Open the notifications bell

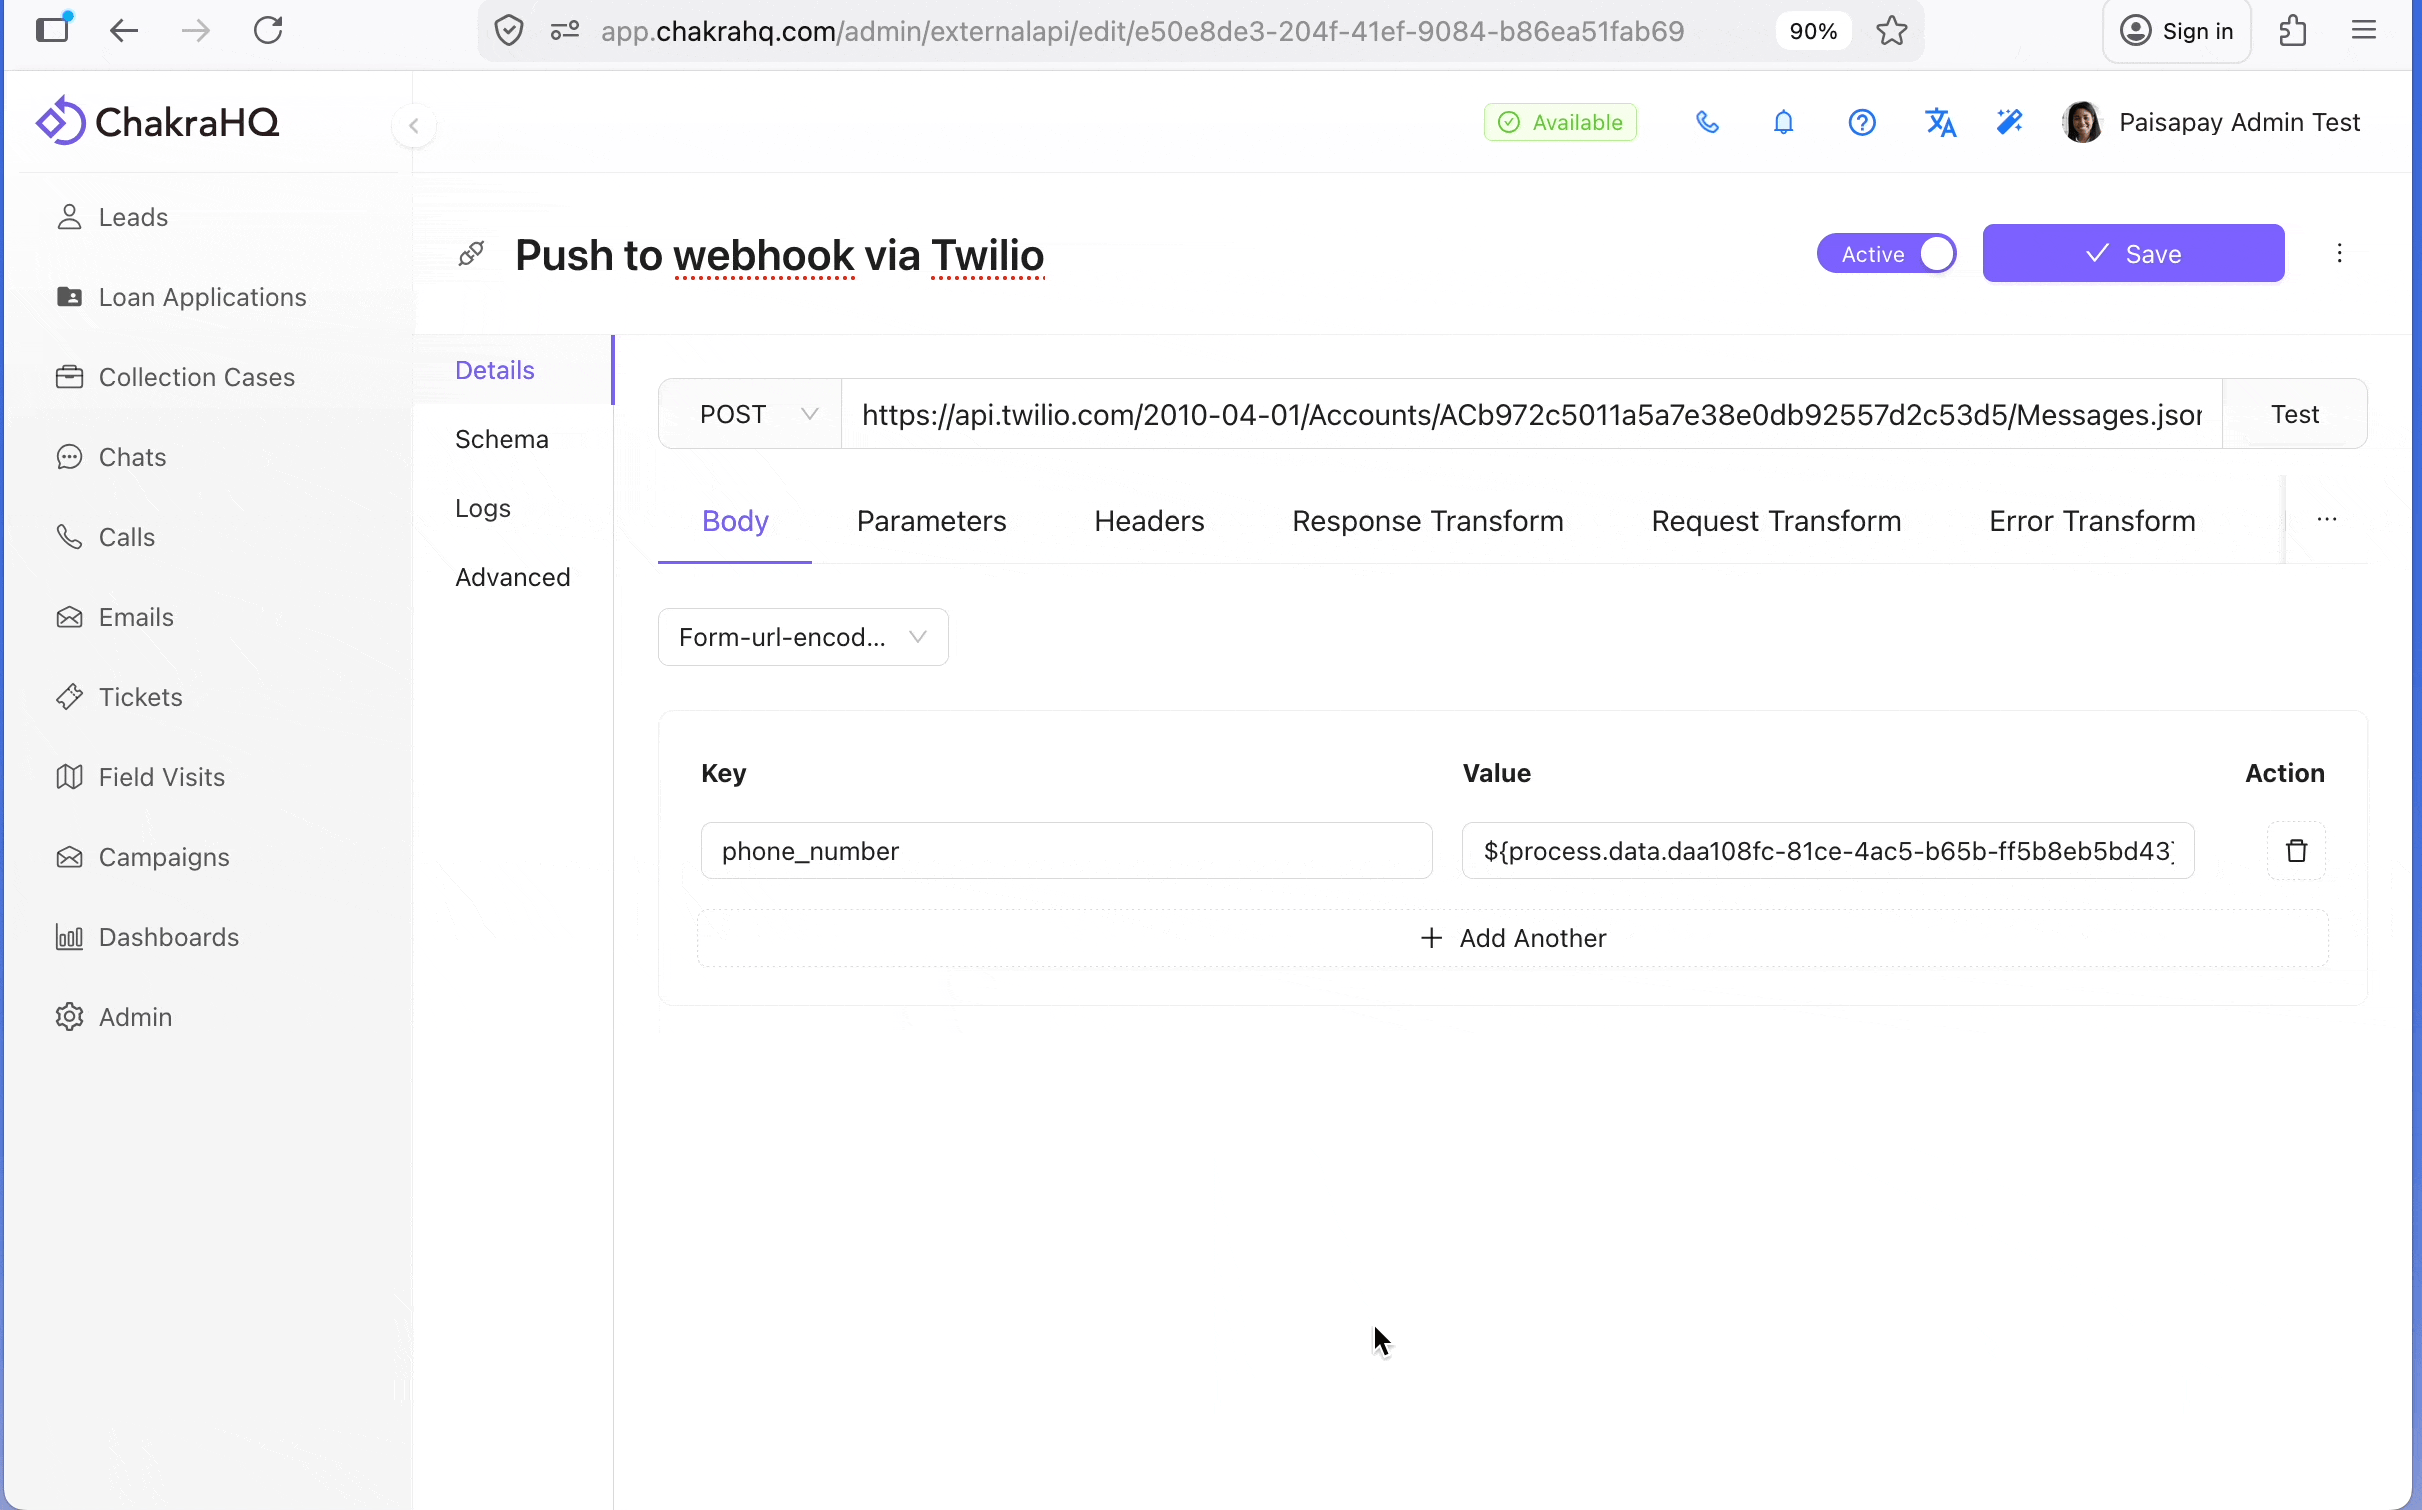click(x=1783, y=122)
